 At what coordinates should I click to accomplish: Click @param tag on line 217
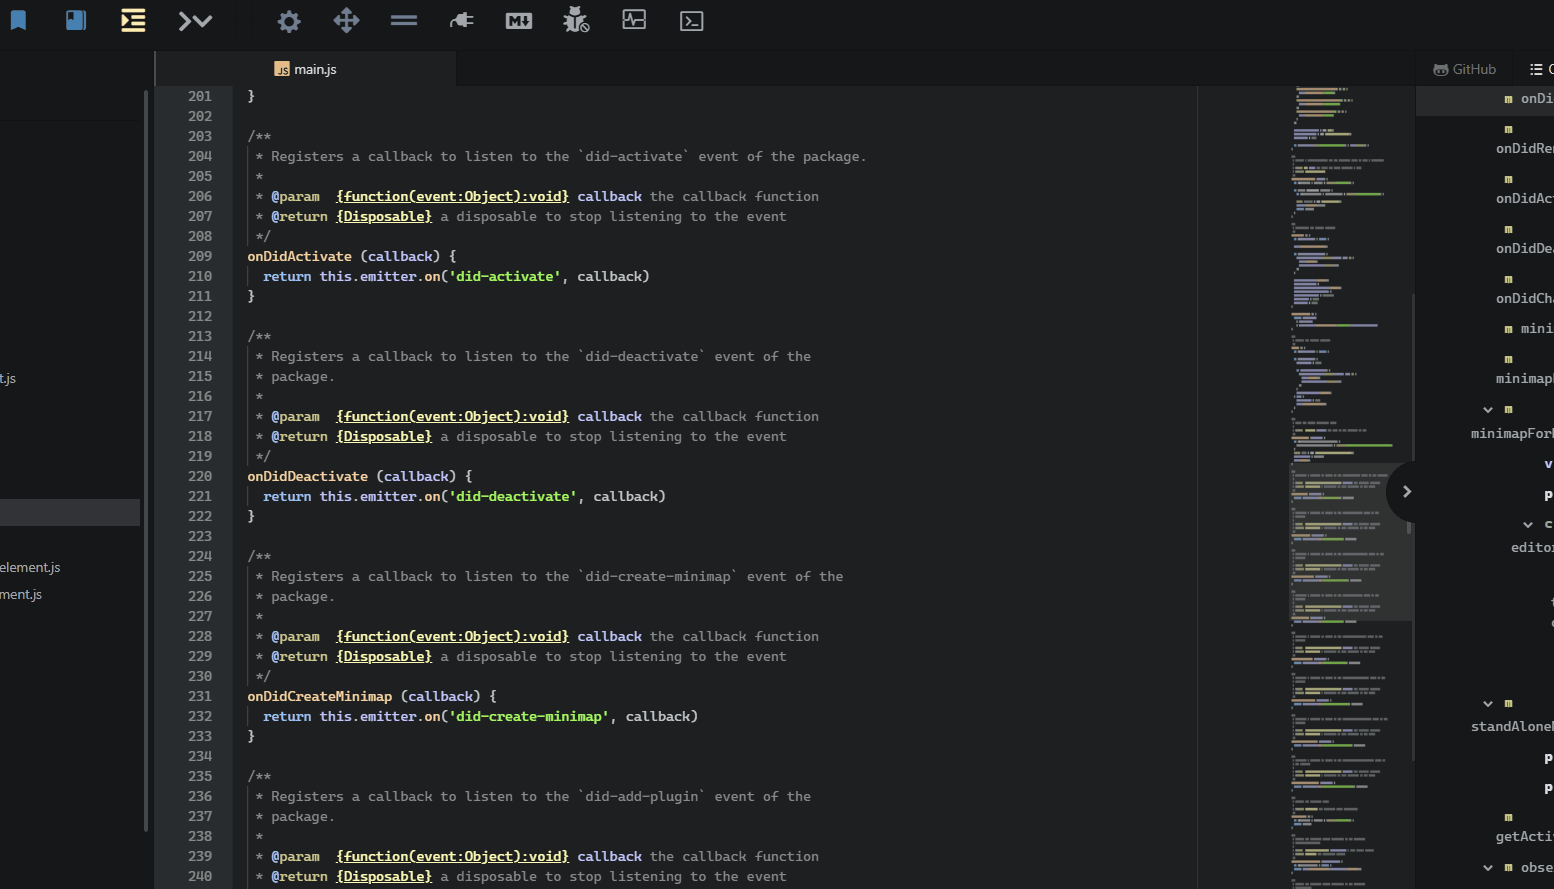coord(295,416)
